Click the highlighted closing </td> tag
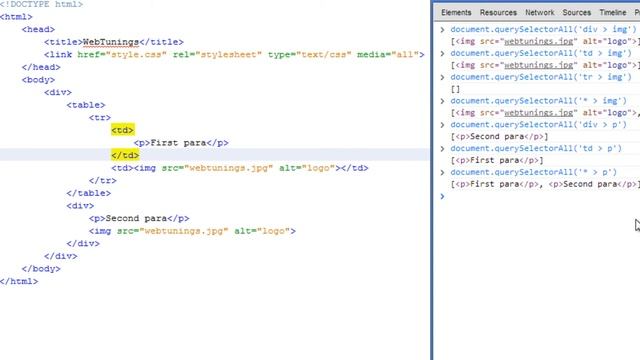640x360 pixels. (125, 155)
